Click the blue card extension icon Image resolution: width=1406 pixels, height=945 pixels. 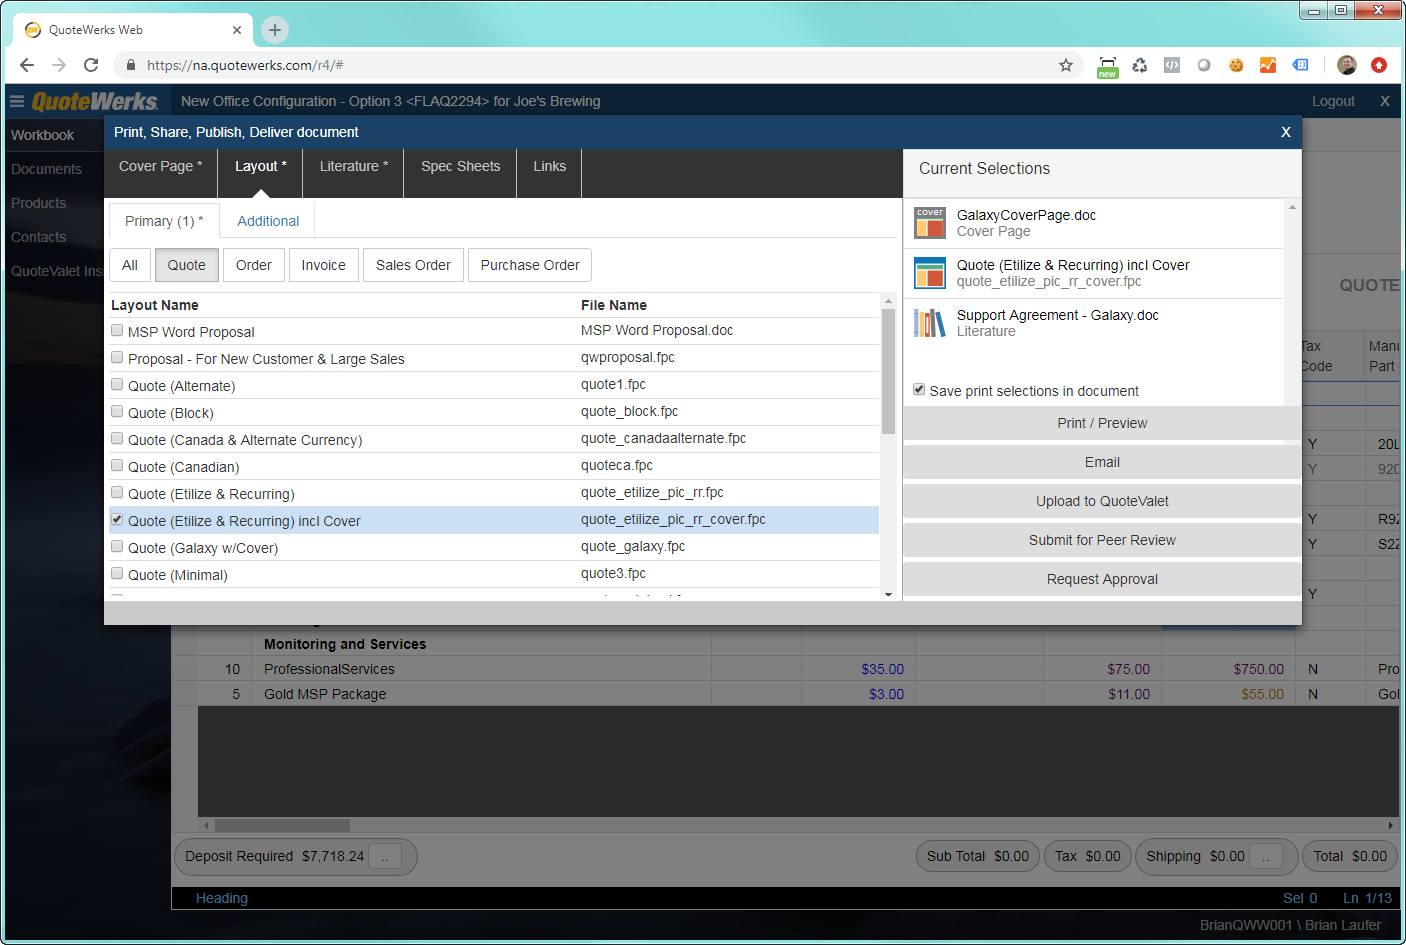1300,65
